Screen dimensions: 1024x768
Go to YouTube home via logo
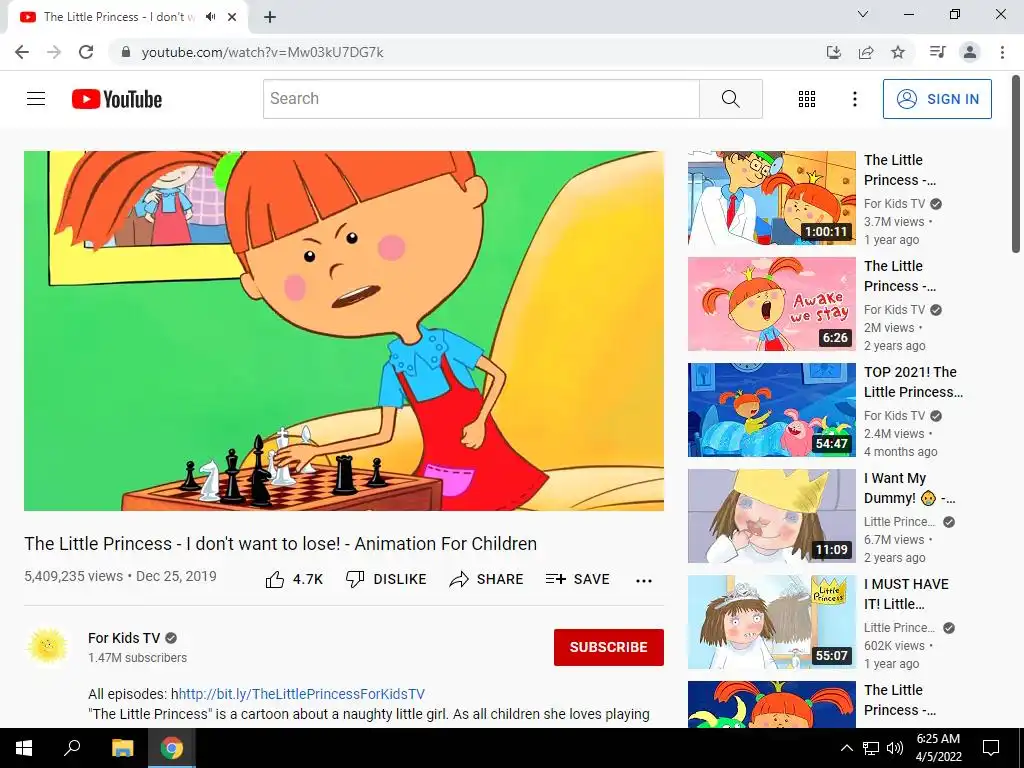(x=117, y=99)
